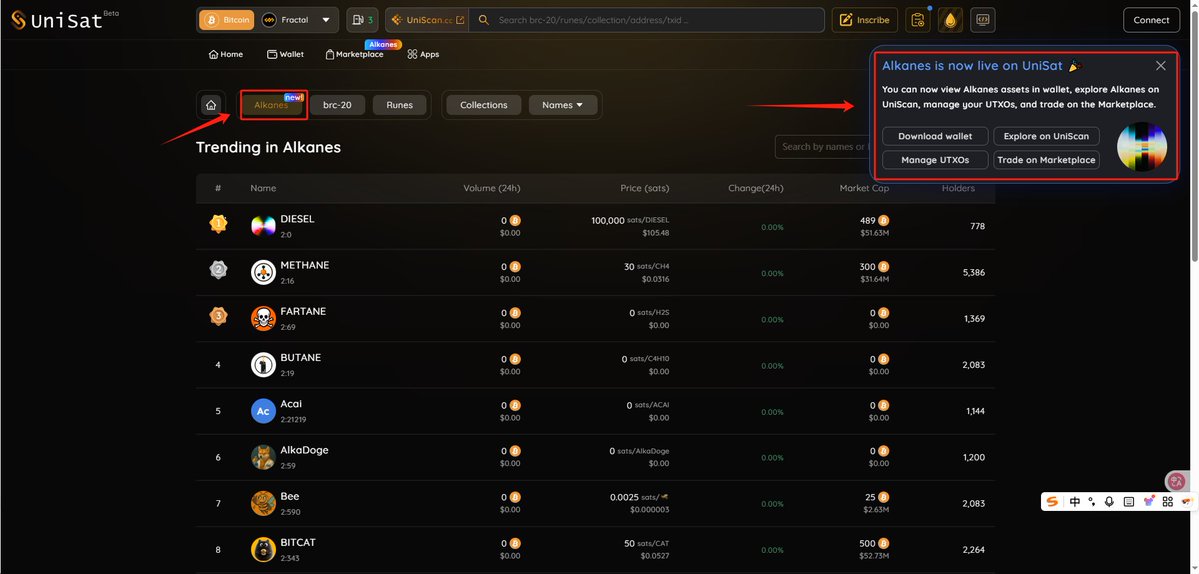Image resolution: width=1199 pixels, height=574 pixels.
Task: Open the IME toolbox grid icon
Action: click(1168, 501)
